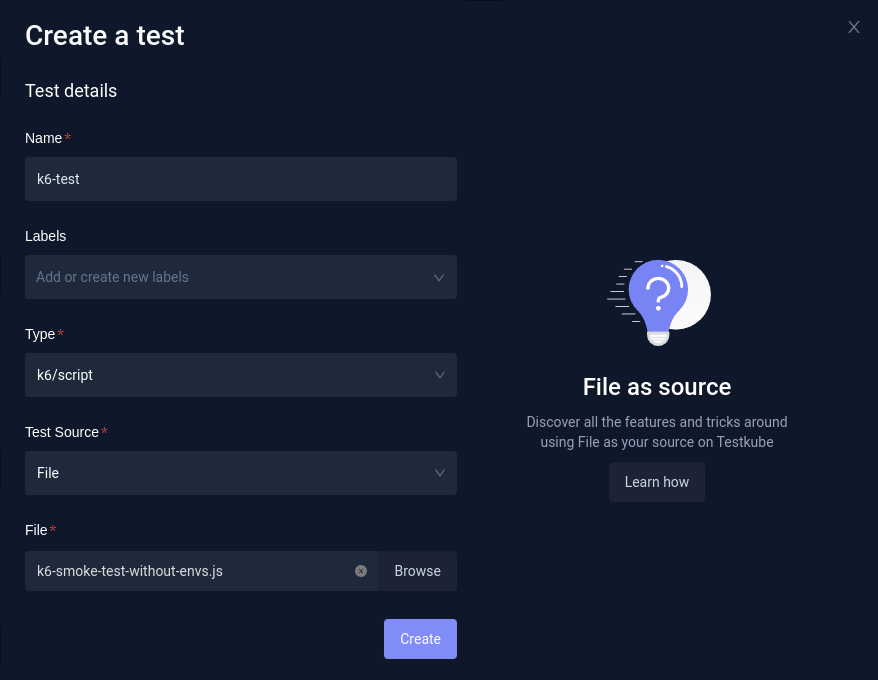Click the File as source heading

point(657,387)
